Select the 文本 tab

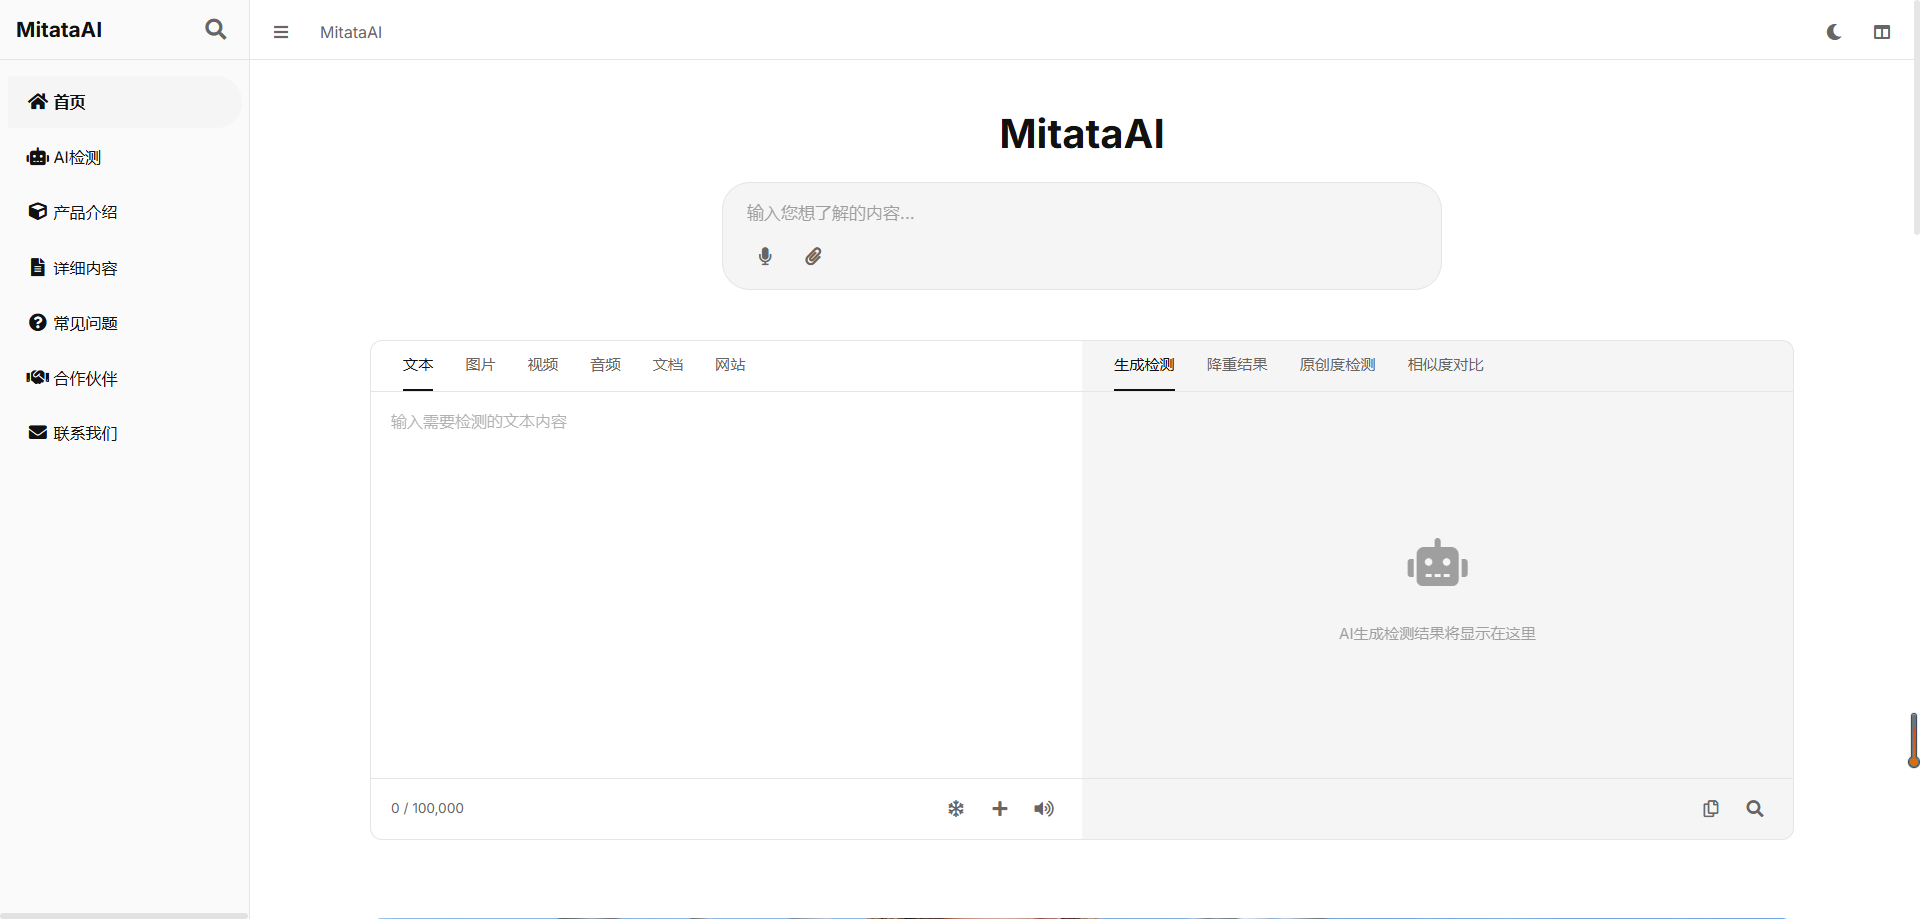tap(418, 365)
